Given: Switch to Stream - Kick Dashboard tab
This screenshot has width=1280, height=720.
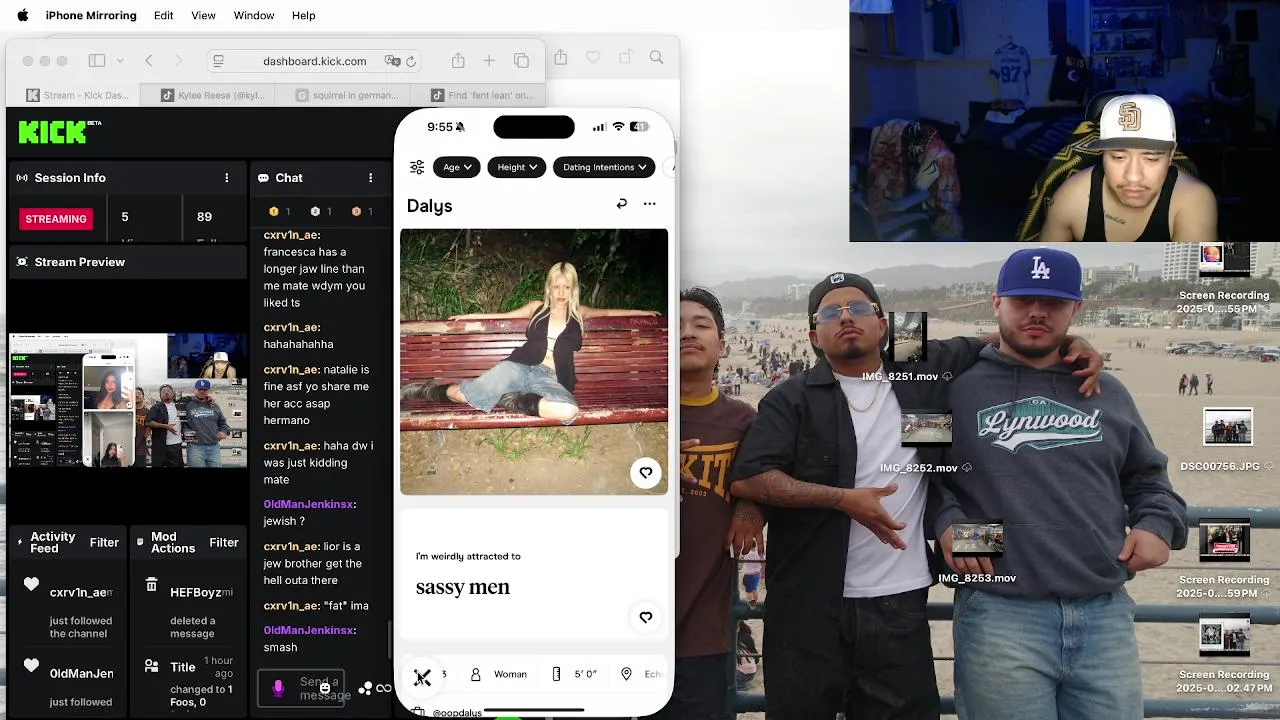Looking at the screenshot, I should pos(78,95).
